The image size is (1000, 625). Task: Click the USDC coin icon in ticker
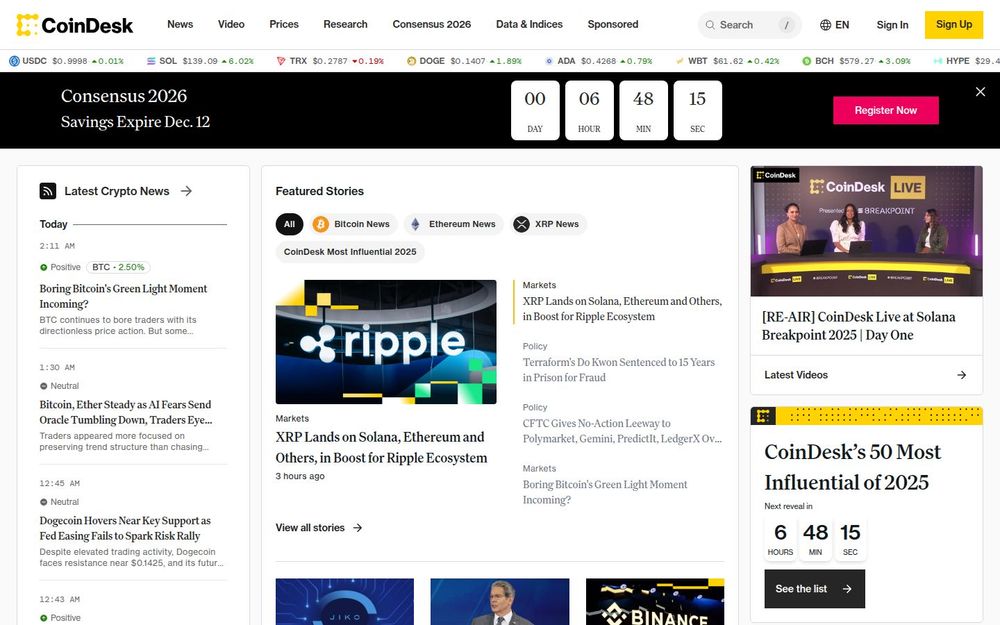[x=14, y=61]
